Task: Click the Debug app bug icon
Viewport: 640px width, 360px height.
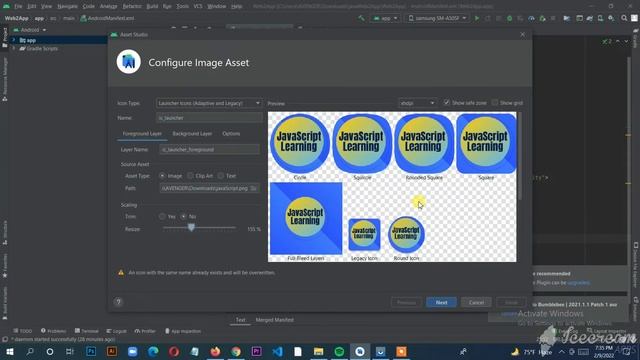Action: 509,18
